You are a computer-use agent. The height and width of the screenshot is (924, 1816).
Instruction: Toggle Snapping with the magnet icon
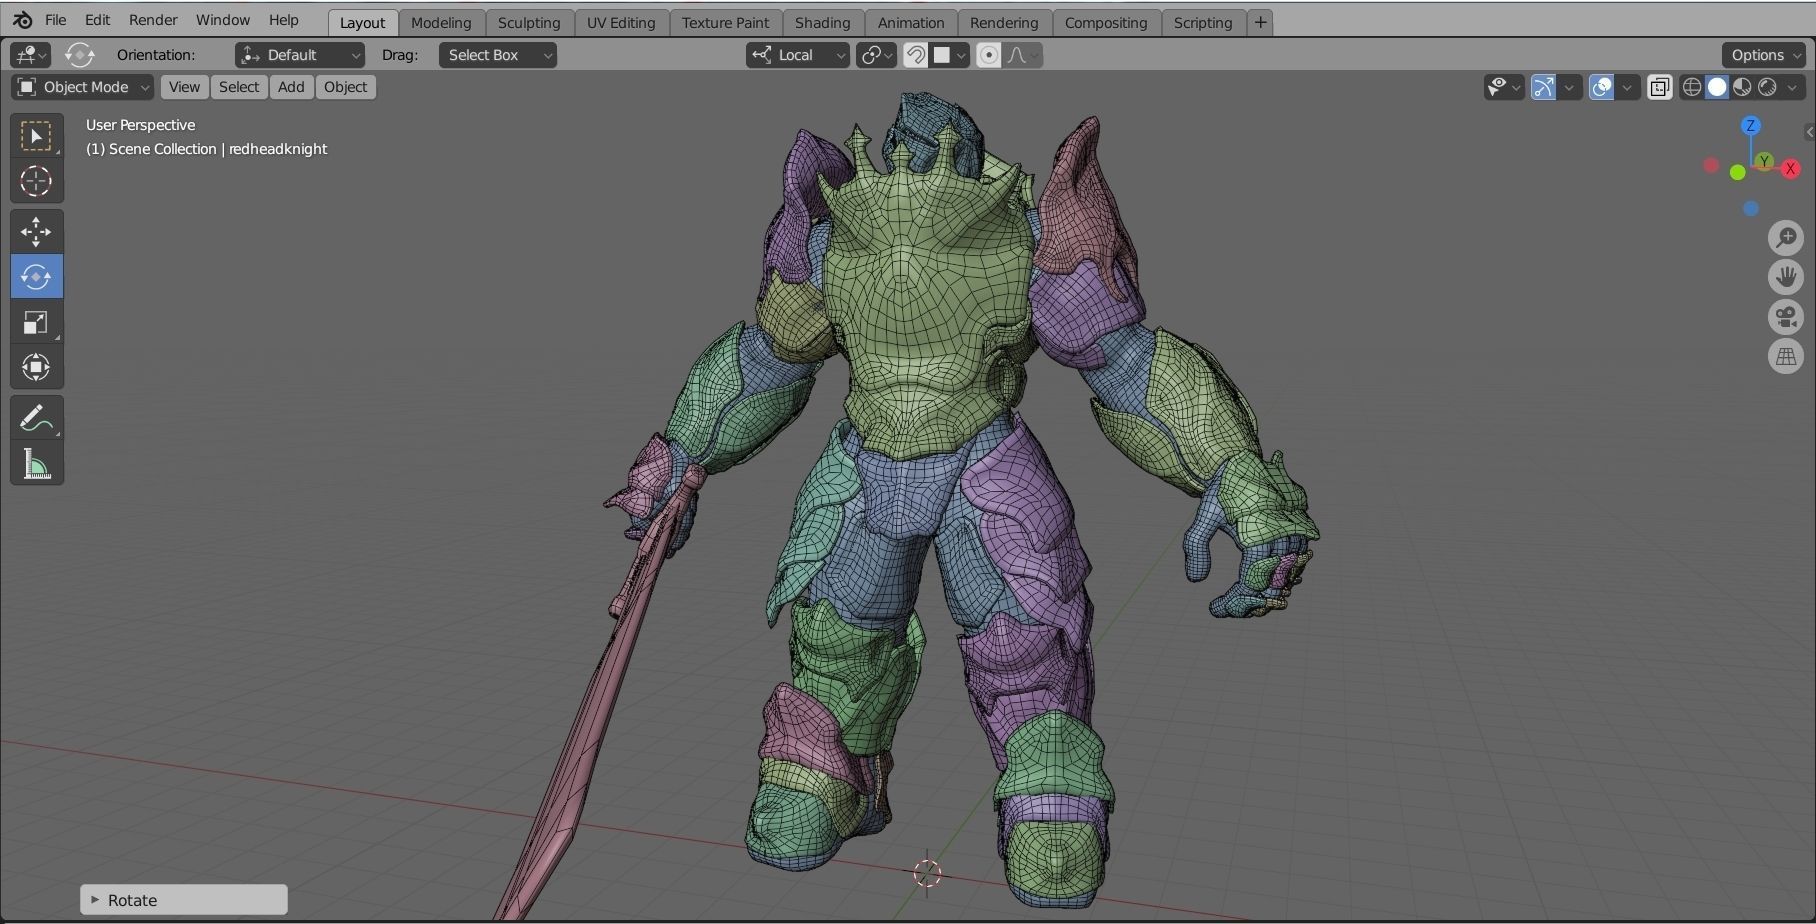(913, 55)
